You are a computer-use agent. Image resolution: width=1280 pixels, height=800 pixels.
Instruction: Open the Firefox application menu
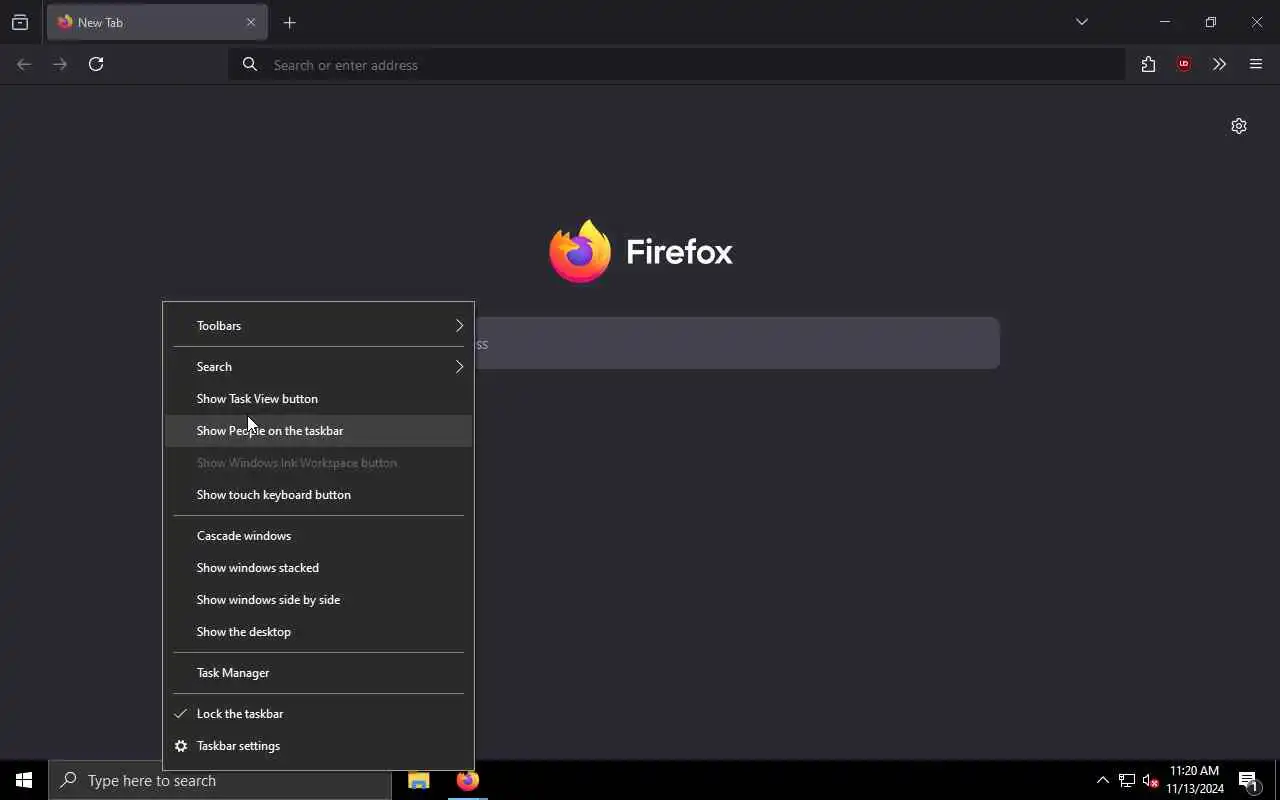(x=1256, y=64)
